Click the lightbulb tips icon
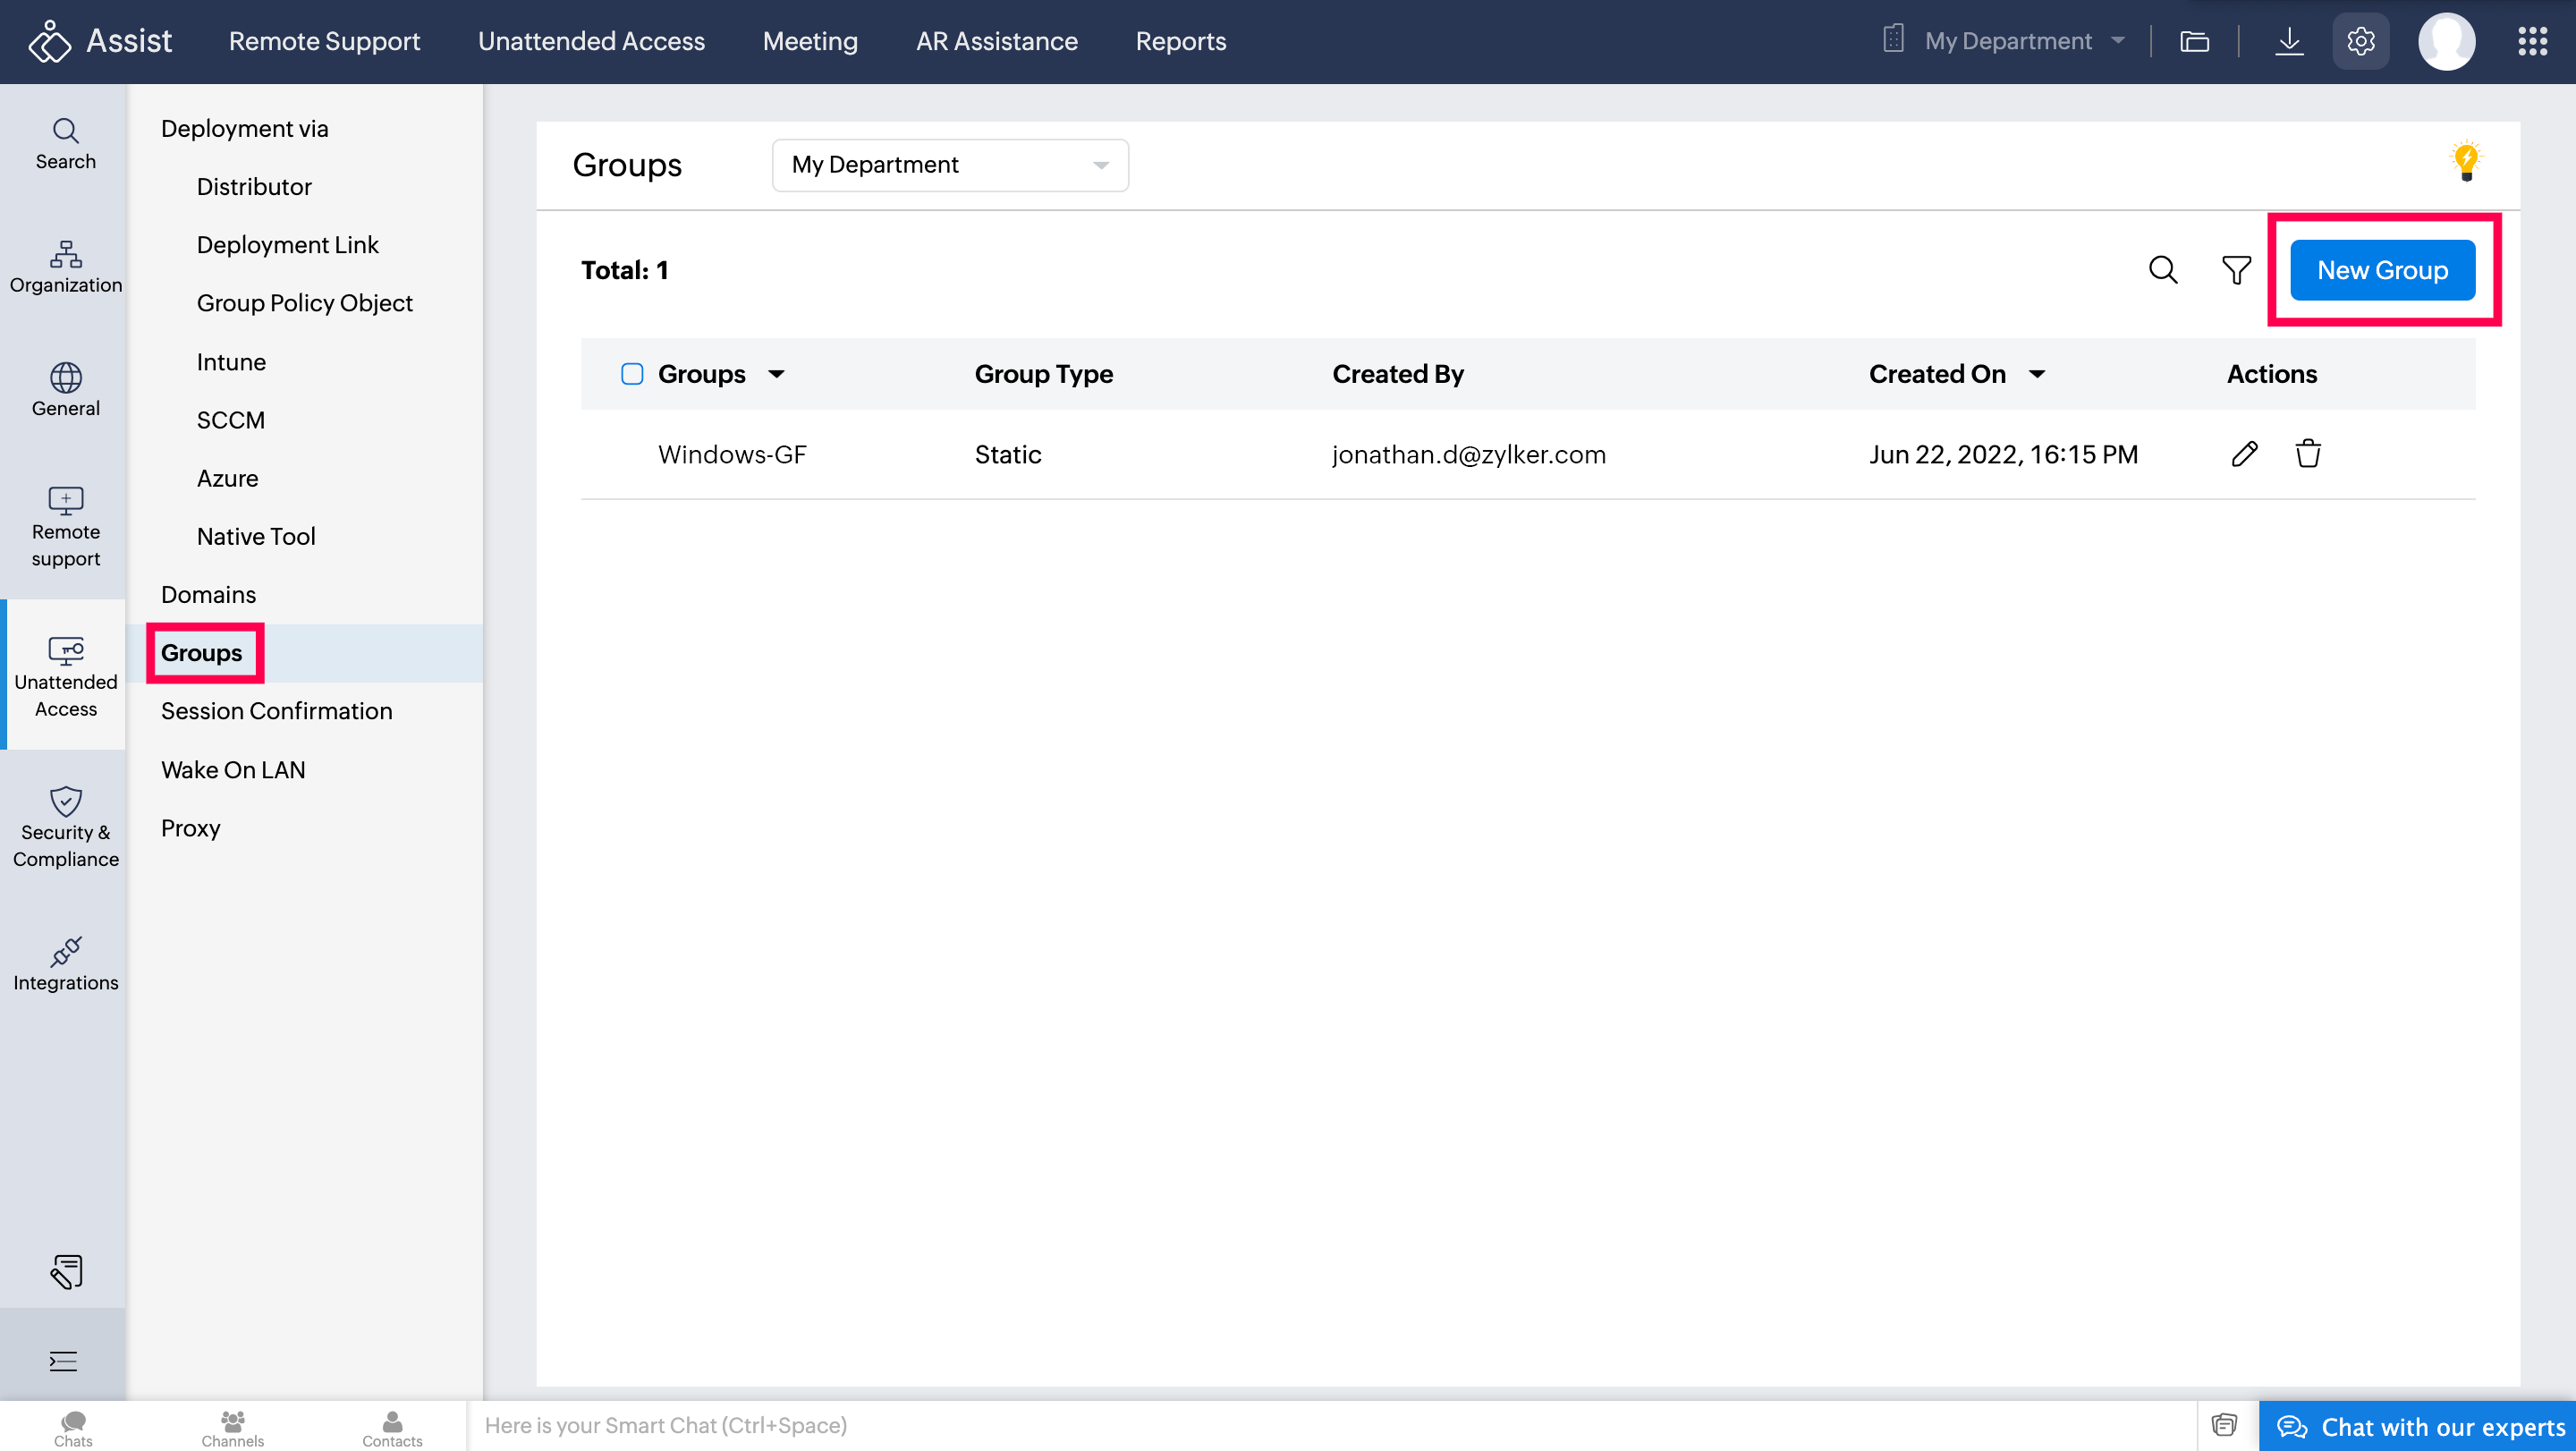This screenshot has height=1451, width=2576. click(2465, 161)
